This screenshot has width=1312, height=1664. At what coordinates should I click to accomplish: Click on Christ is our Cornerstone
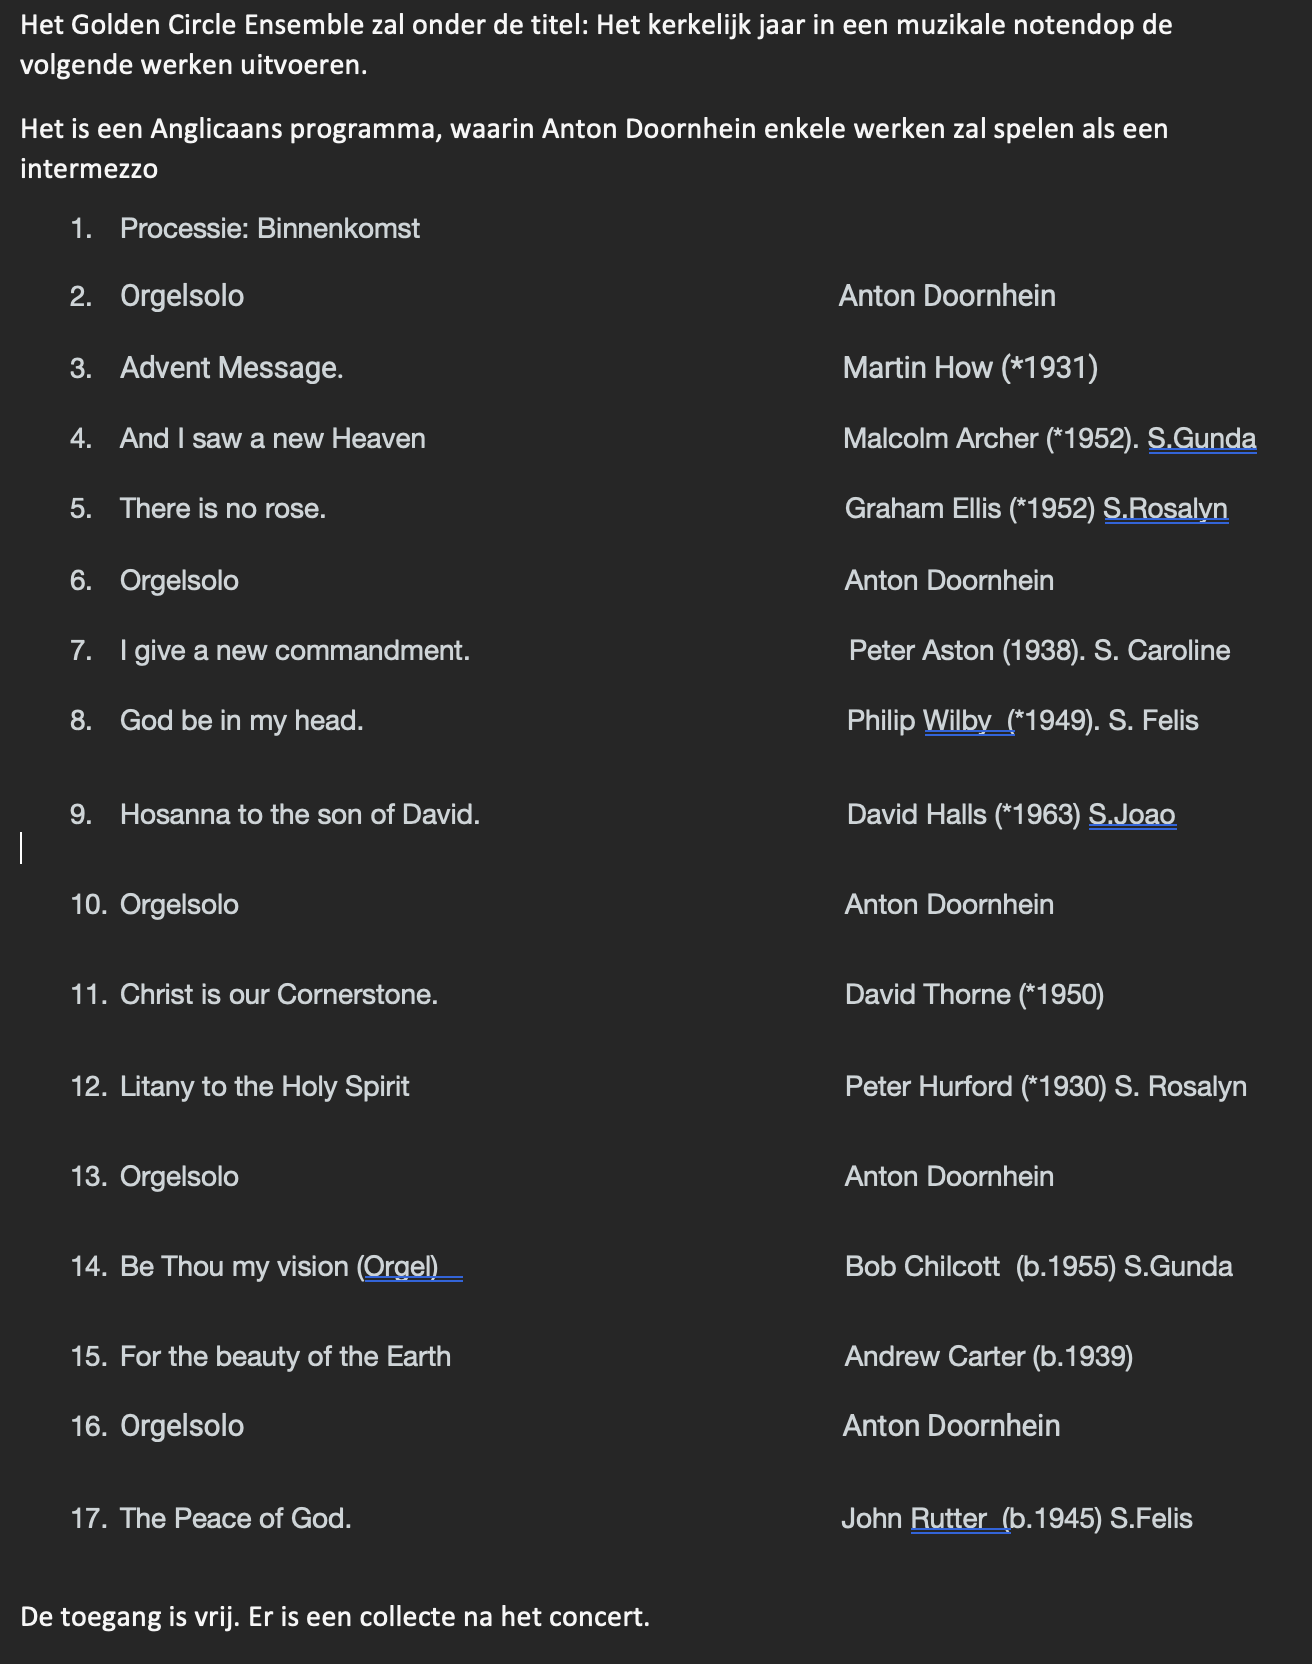[279, 994]
